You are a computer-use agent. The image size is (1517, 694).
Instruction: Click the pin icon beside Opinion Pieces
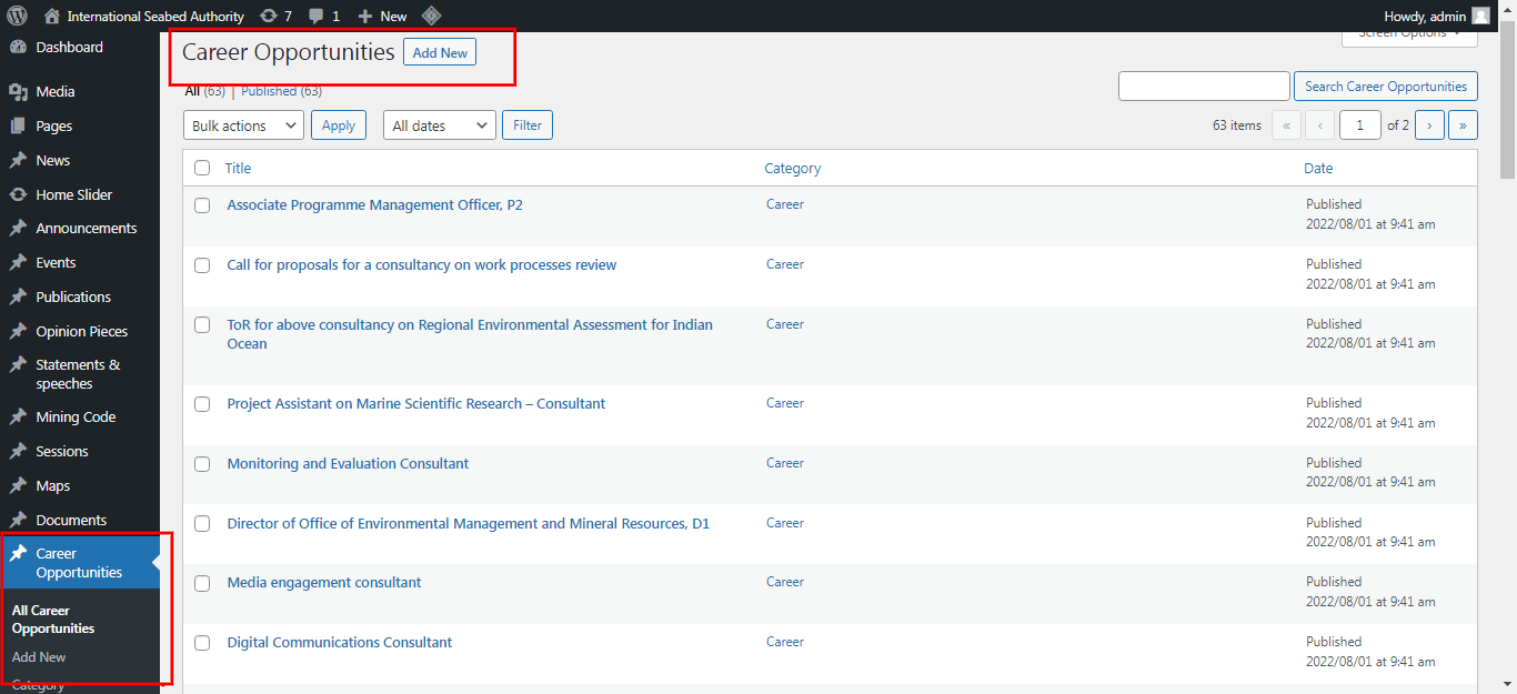point(18,331)
